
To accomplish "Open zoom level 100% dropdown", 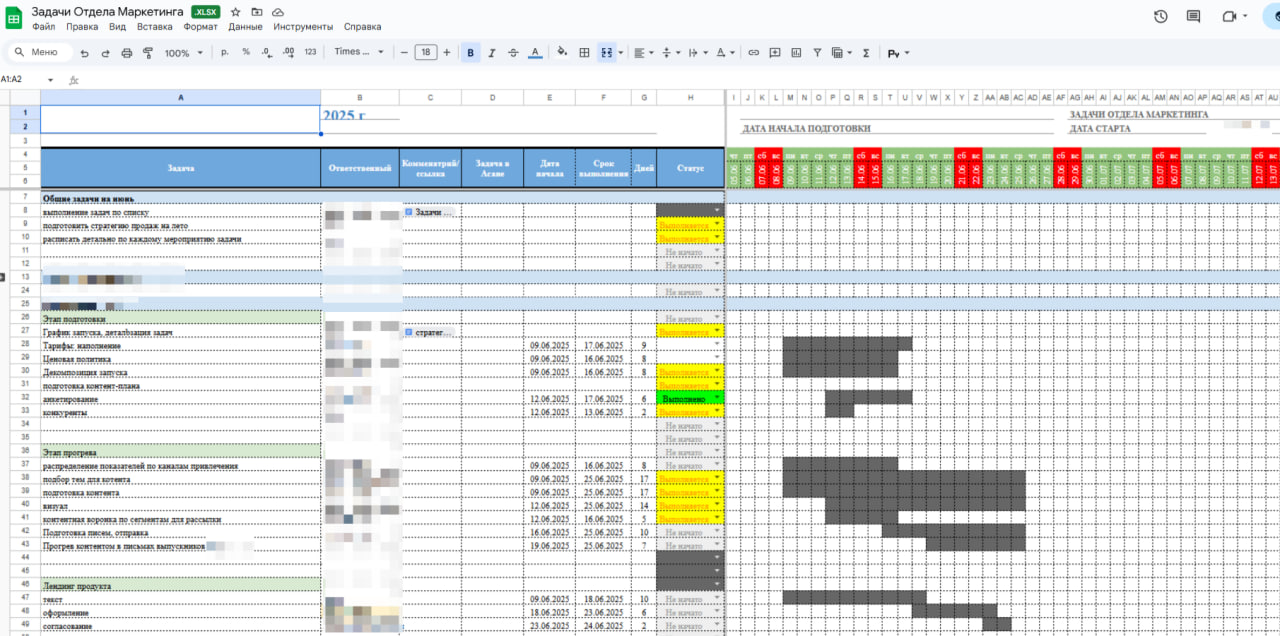I will click(183, 53).
